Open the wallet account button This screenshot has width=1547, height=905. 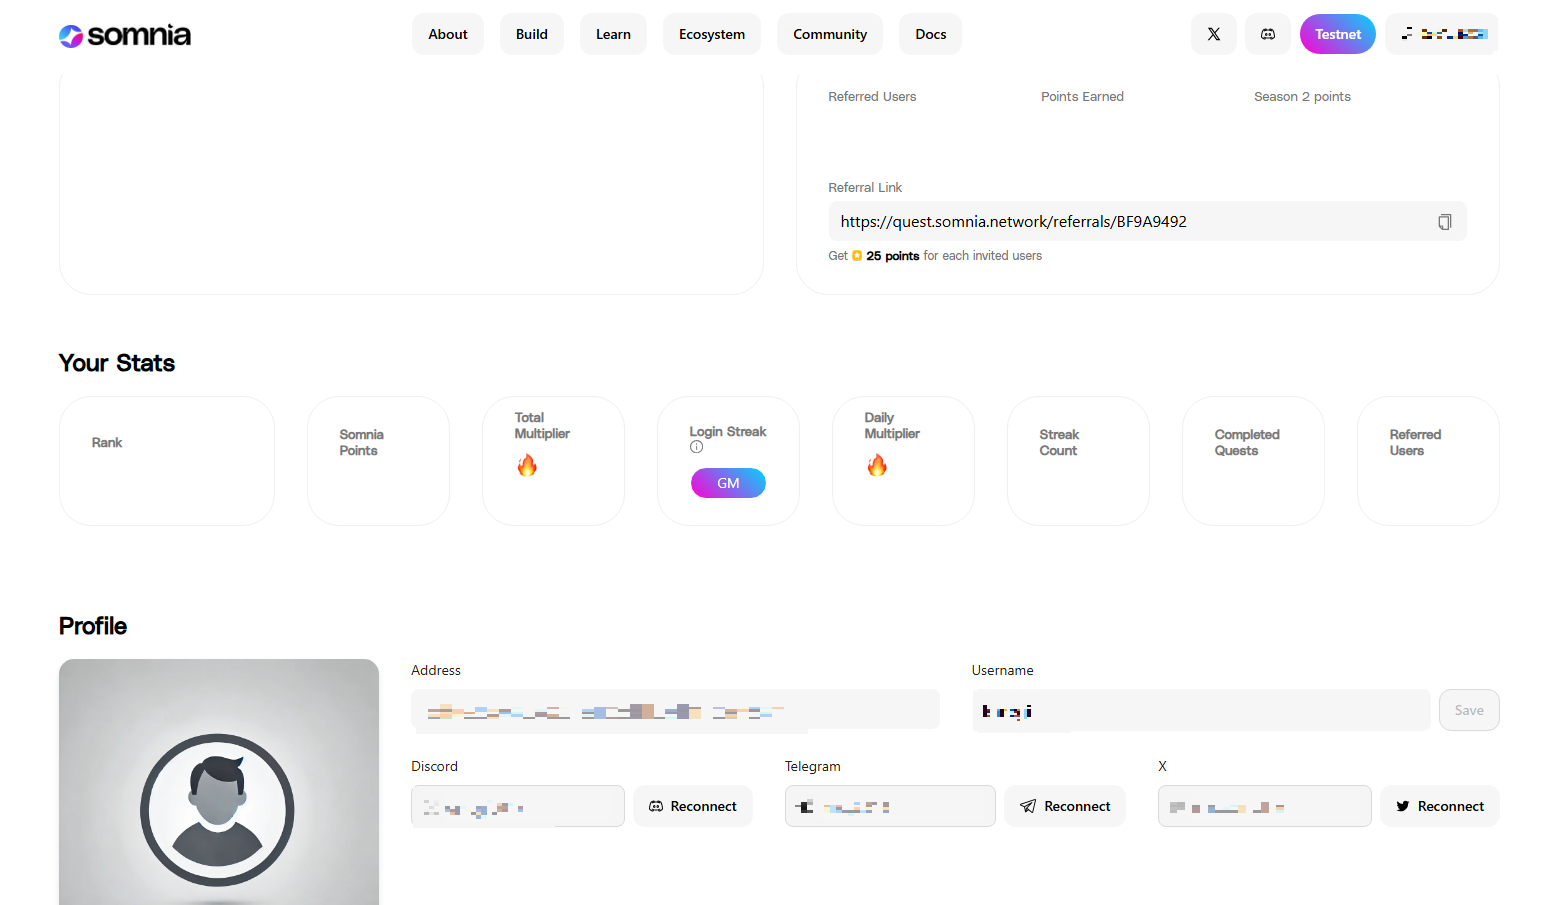1442,34
